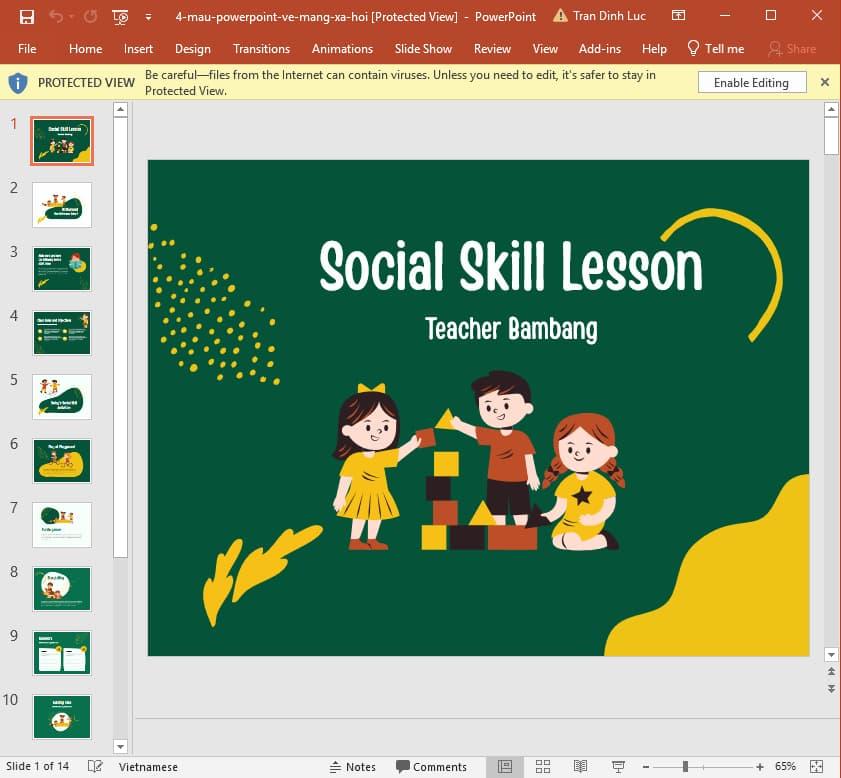The height and width of the screenshot is (778, 841).
Task: Switch to the Slide Show tab
Action: coord(423,48)
